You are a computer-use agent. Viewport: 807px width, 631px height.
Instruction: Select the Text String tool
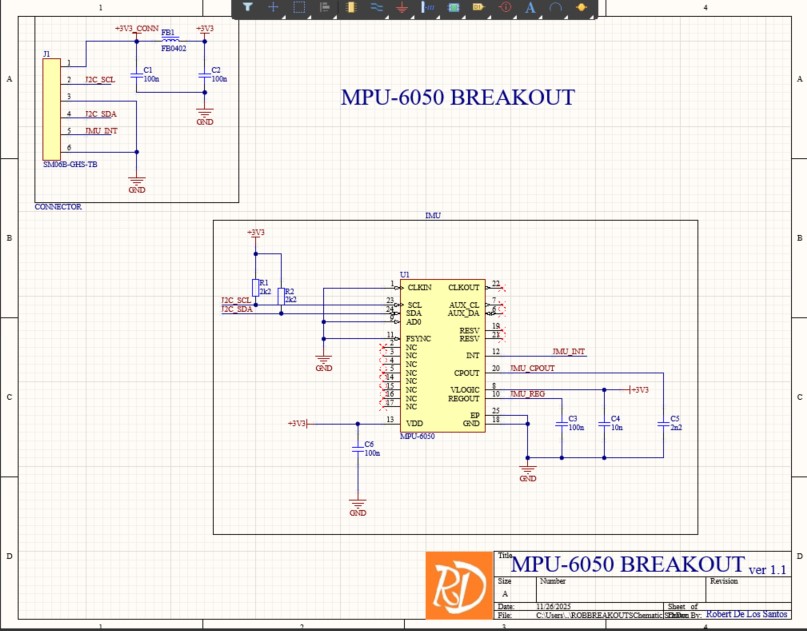click(530, 8)
